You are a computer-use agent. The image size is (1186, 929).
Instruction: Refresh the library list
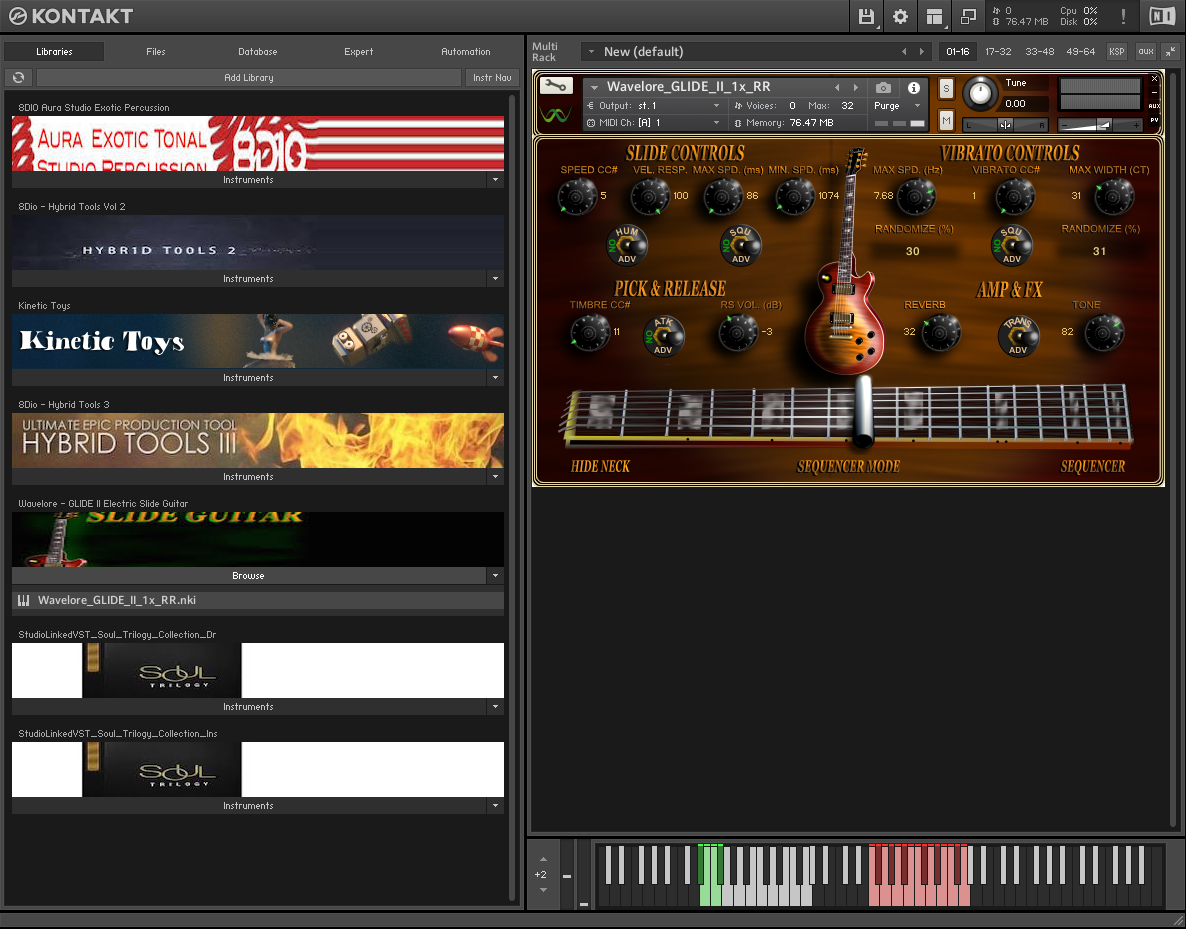point(19,77)
